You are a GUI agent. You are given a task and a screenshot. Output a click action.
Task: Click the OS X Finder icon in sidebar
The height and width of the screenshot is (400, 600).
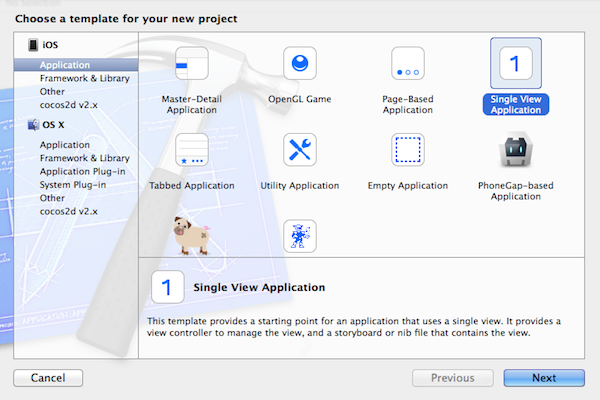[34, 125]
